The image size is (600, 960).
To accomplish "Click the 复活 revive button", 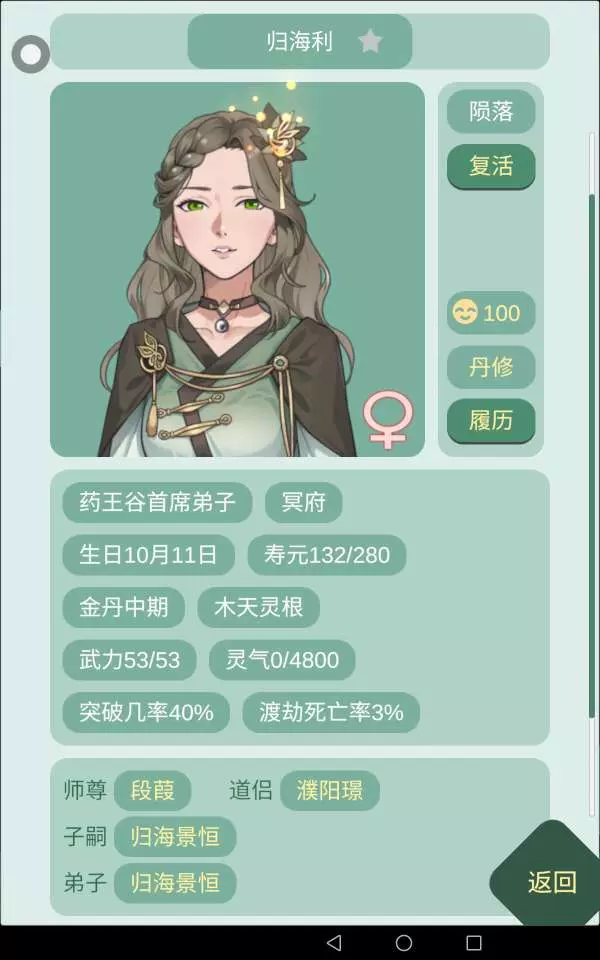I will [491, 166].
